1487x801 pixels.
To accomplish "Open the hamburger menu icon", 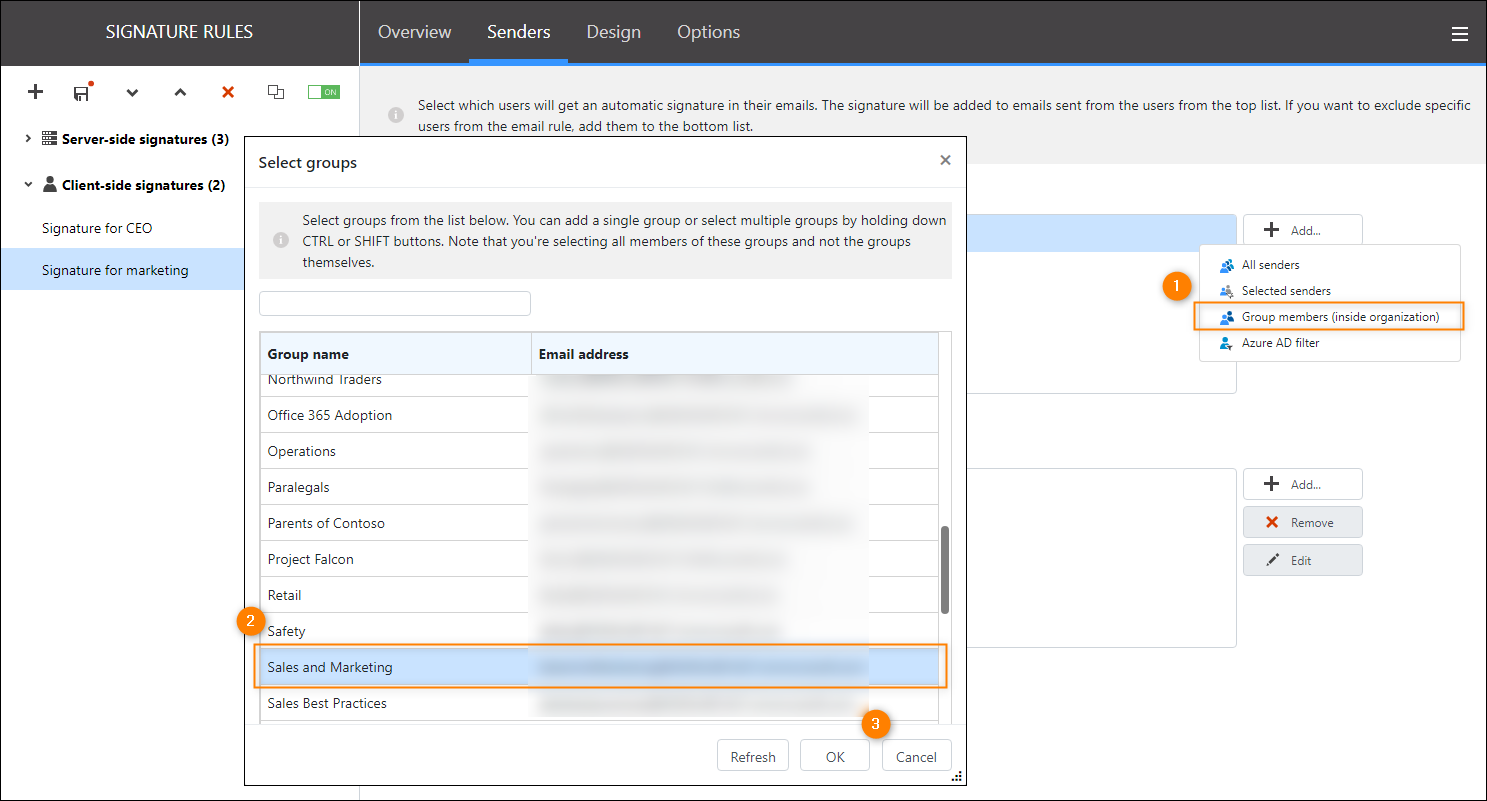I will click(x=1460, y=34).
